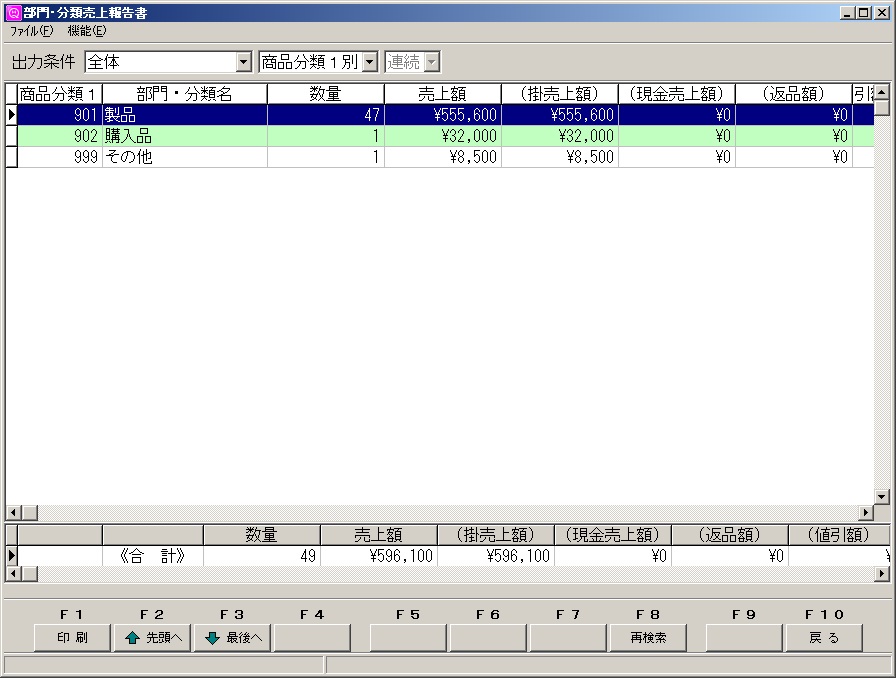
Task: Close the 部門・分類売上報告書 window
Action: pos(882,13)
